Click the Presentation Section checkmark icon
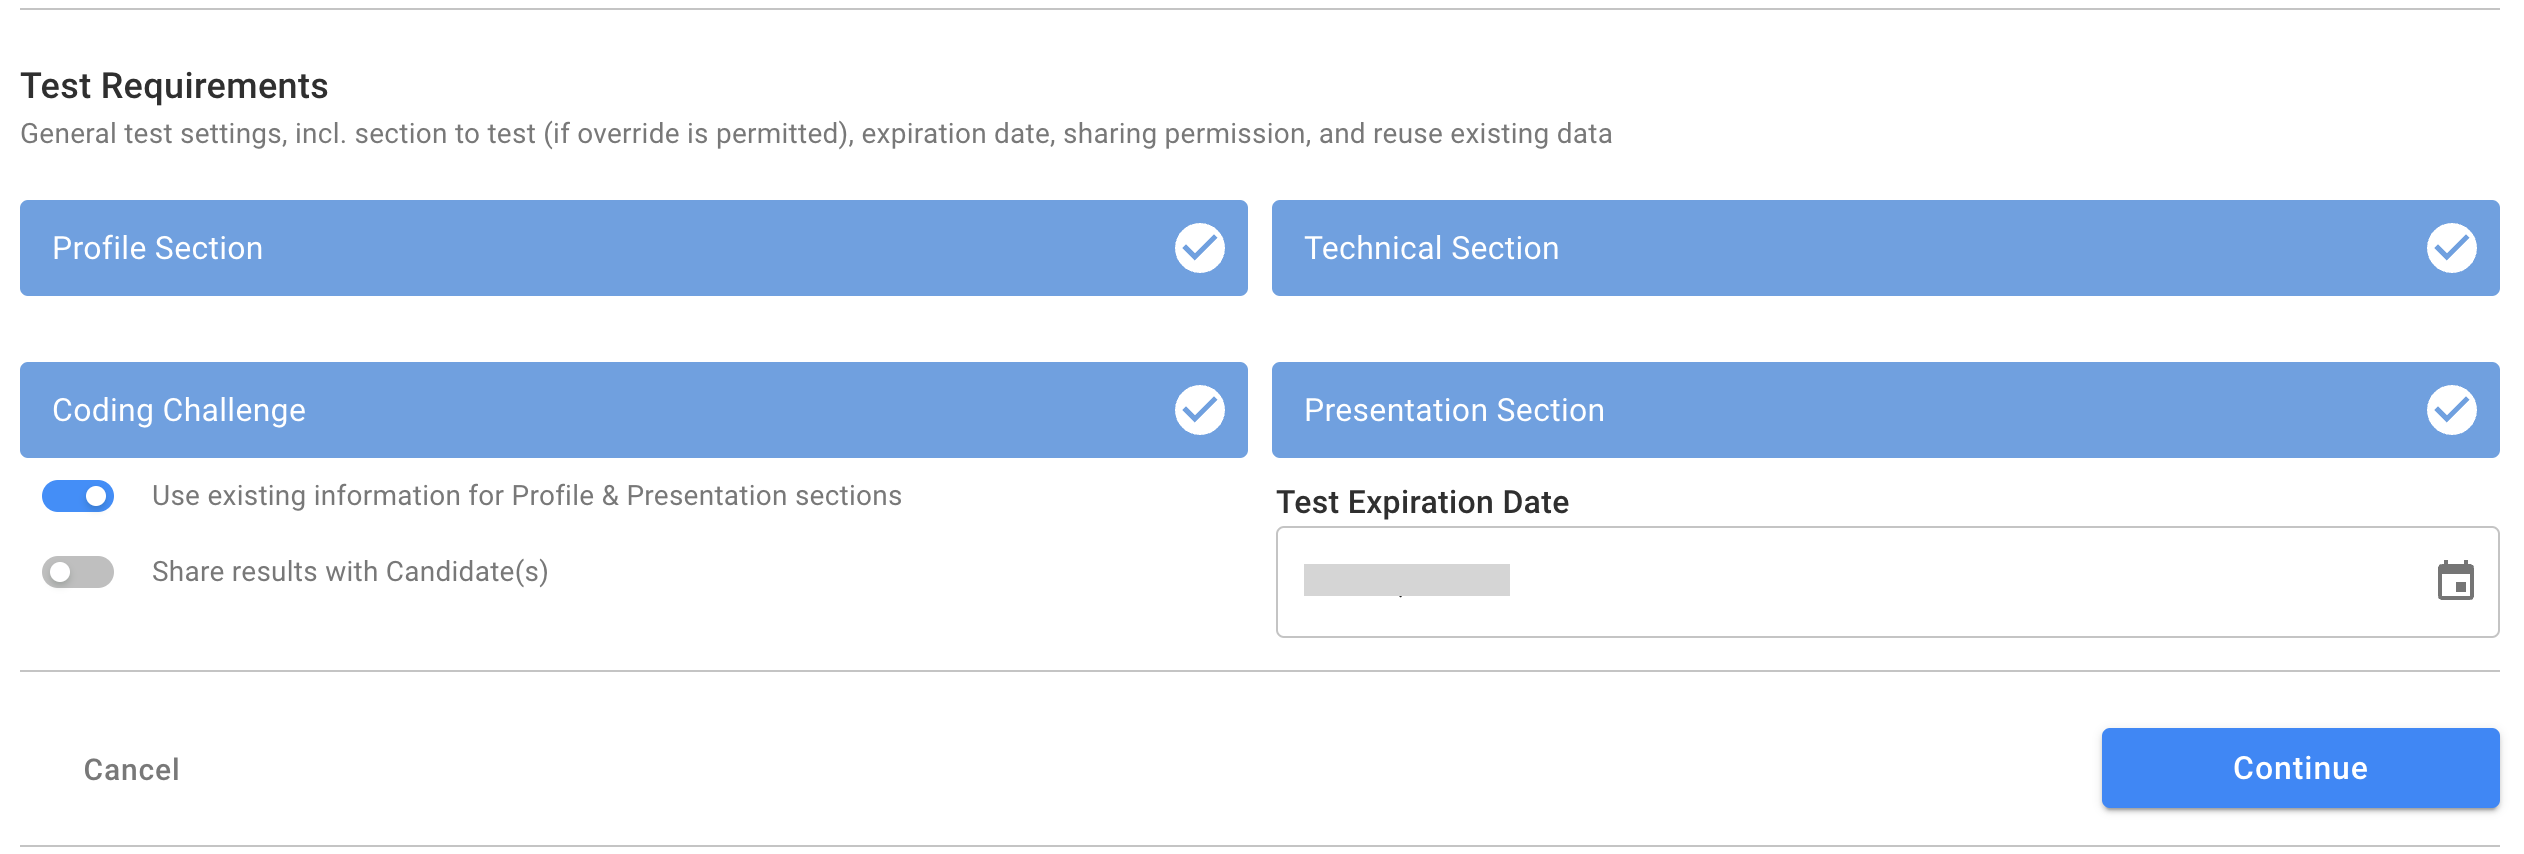2524x854 pixels. coord(2451,410)
